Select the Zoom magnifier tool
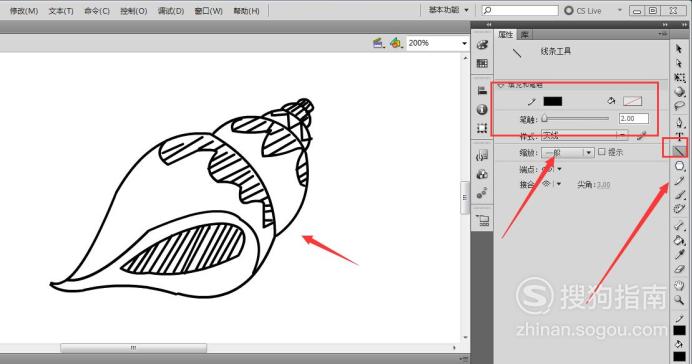 click(x=679, y=300)
